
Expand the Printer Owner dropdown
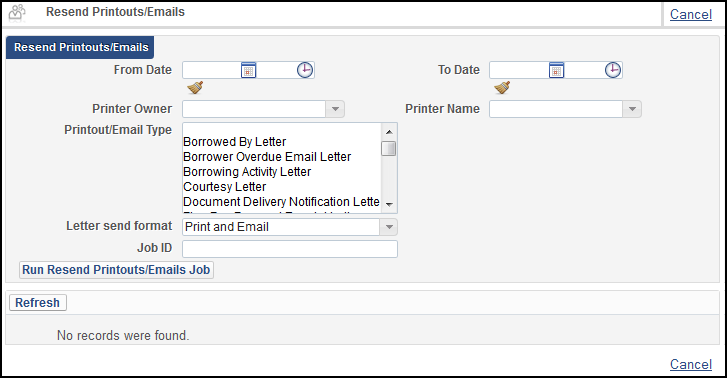335,109
